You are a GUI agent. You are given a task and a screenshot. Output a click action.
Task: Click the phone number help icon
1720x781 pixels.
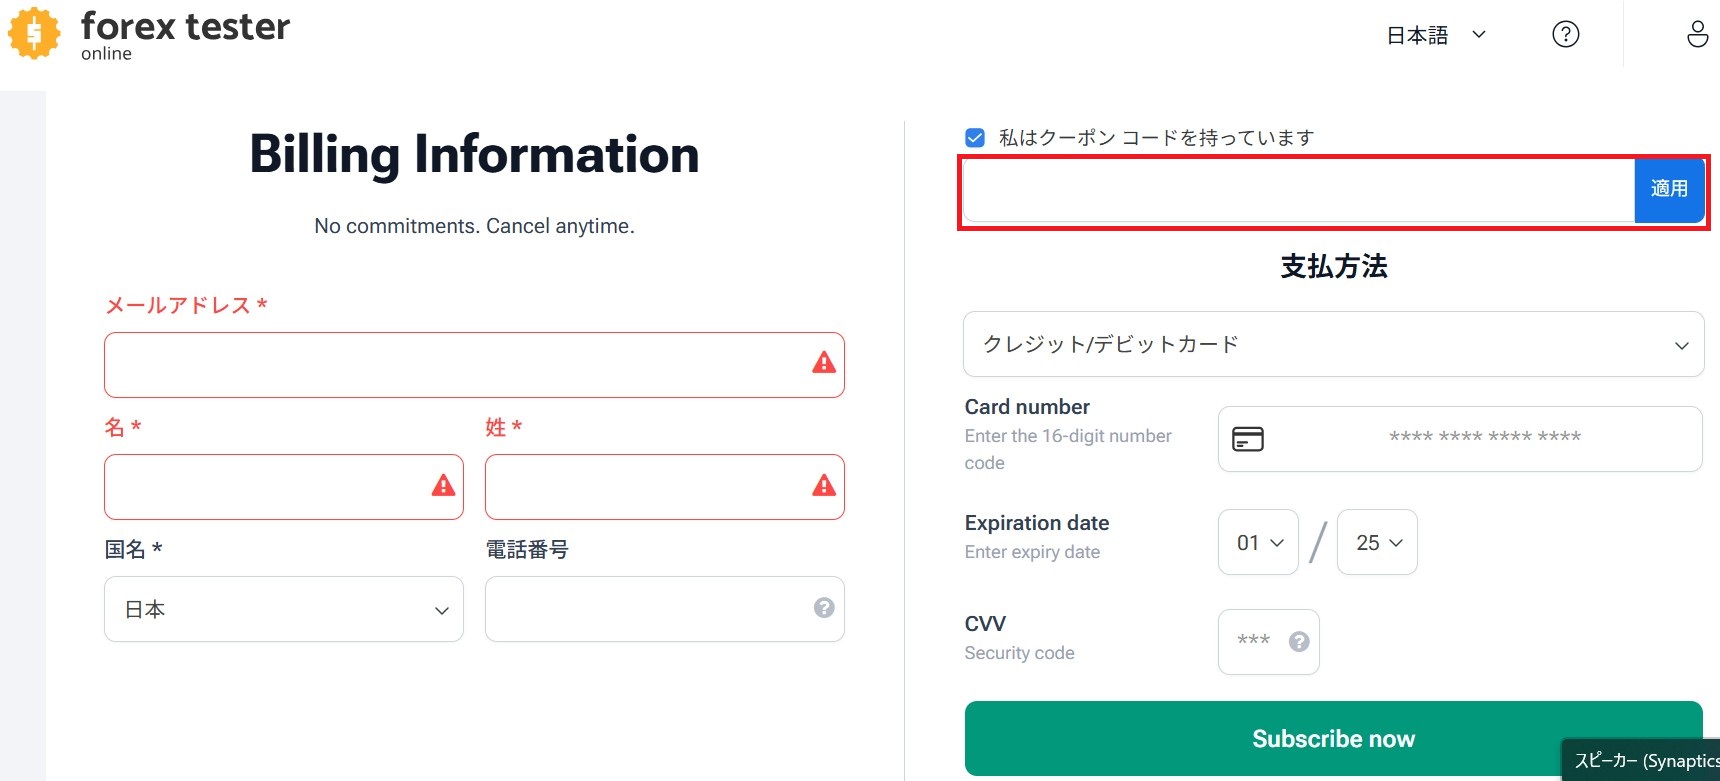(823, 608)
